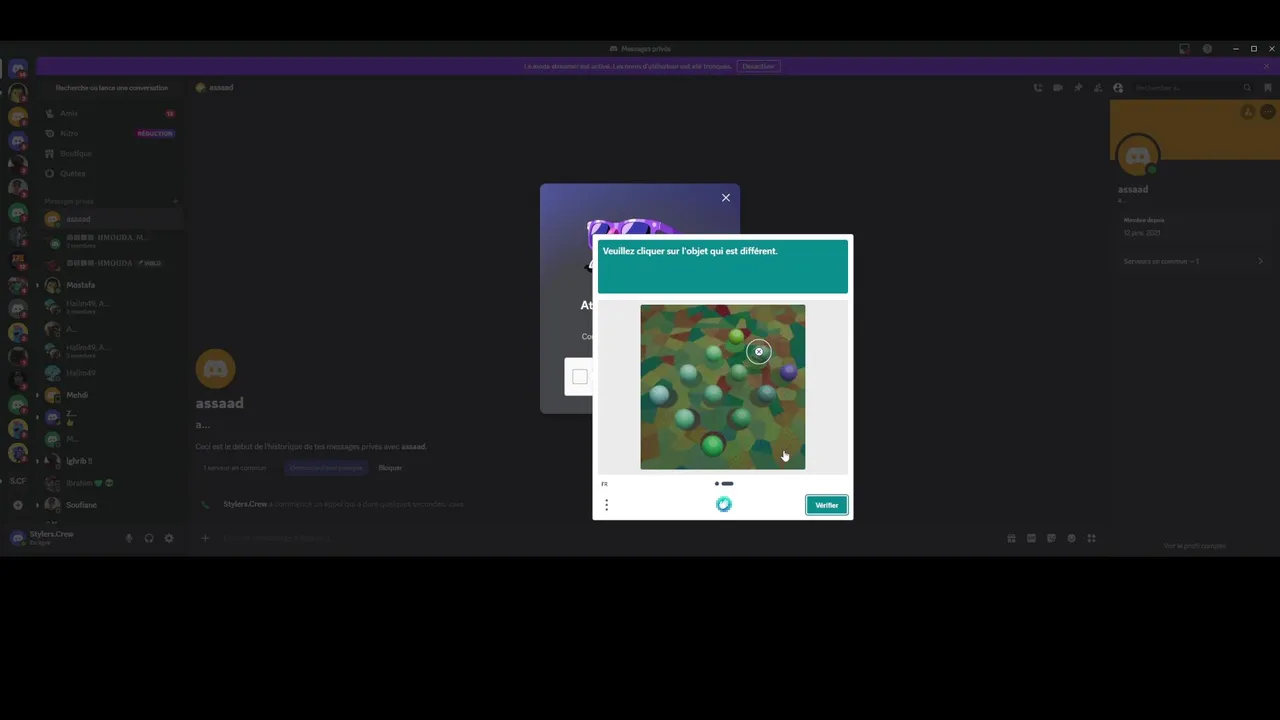This screenshot has height=720, width=1280.
Task: Open the emoji picker icon
Action: coord(1071,538)
